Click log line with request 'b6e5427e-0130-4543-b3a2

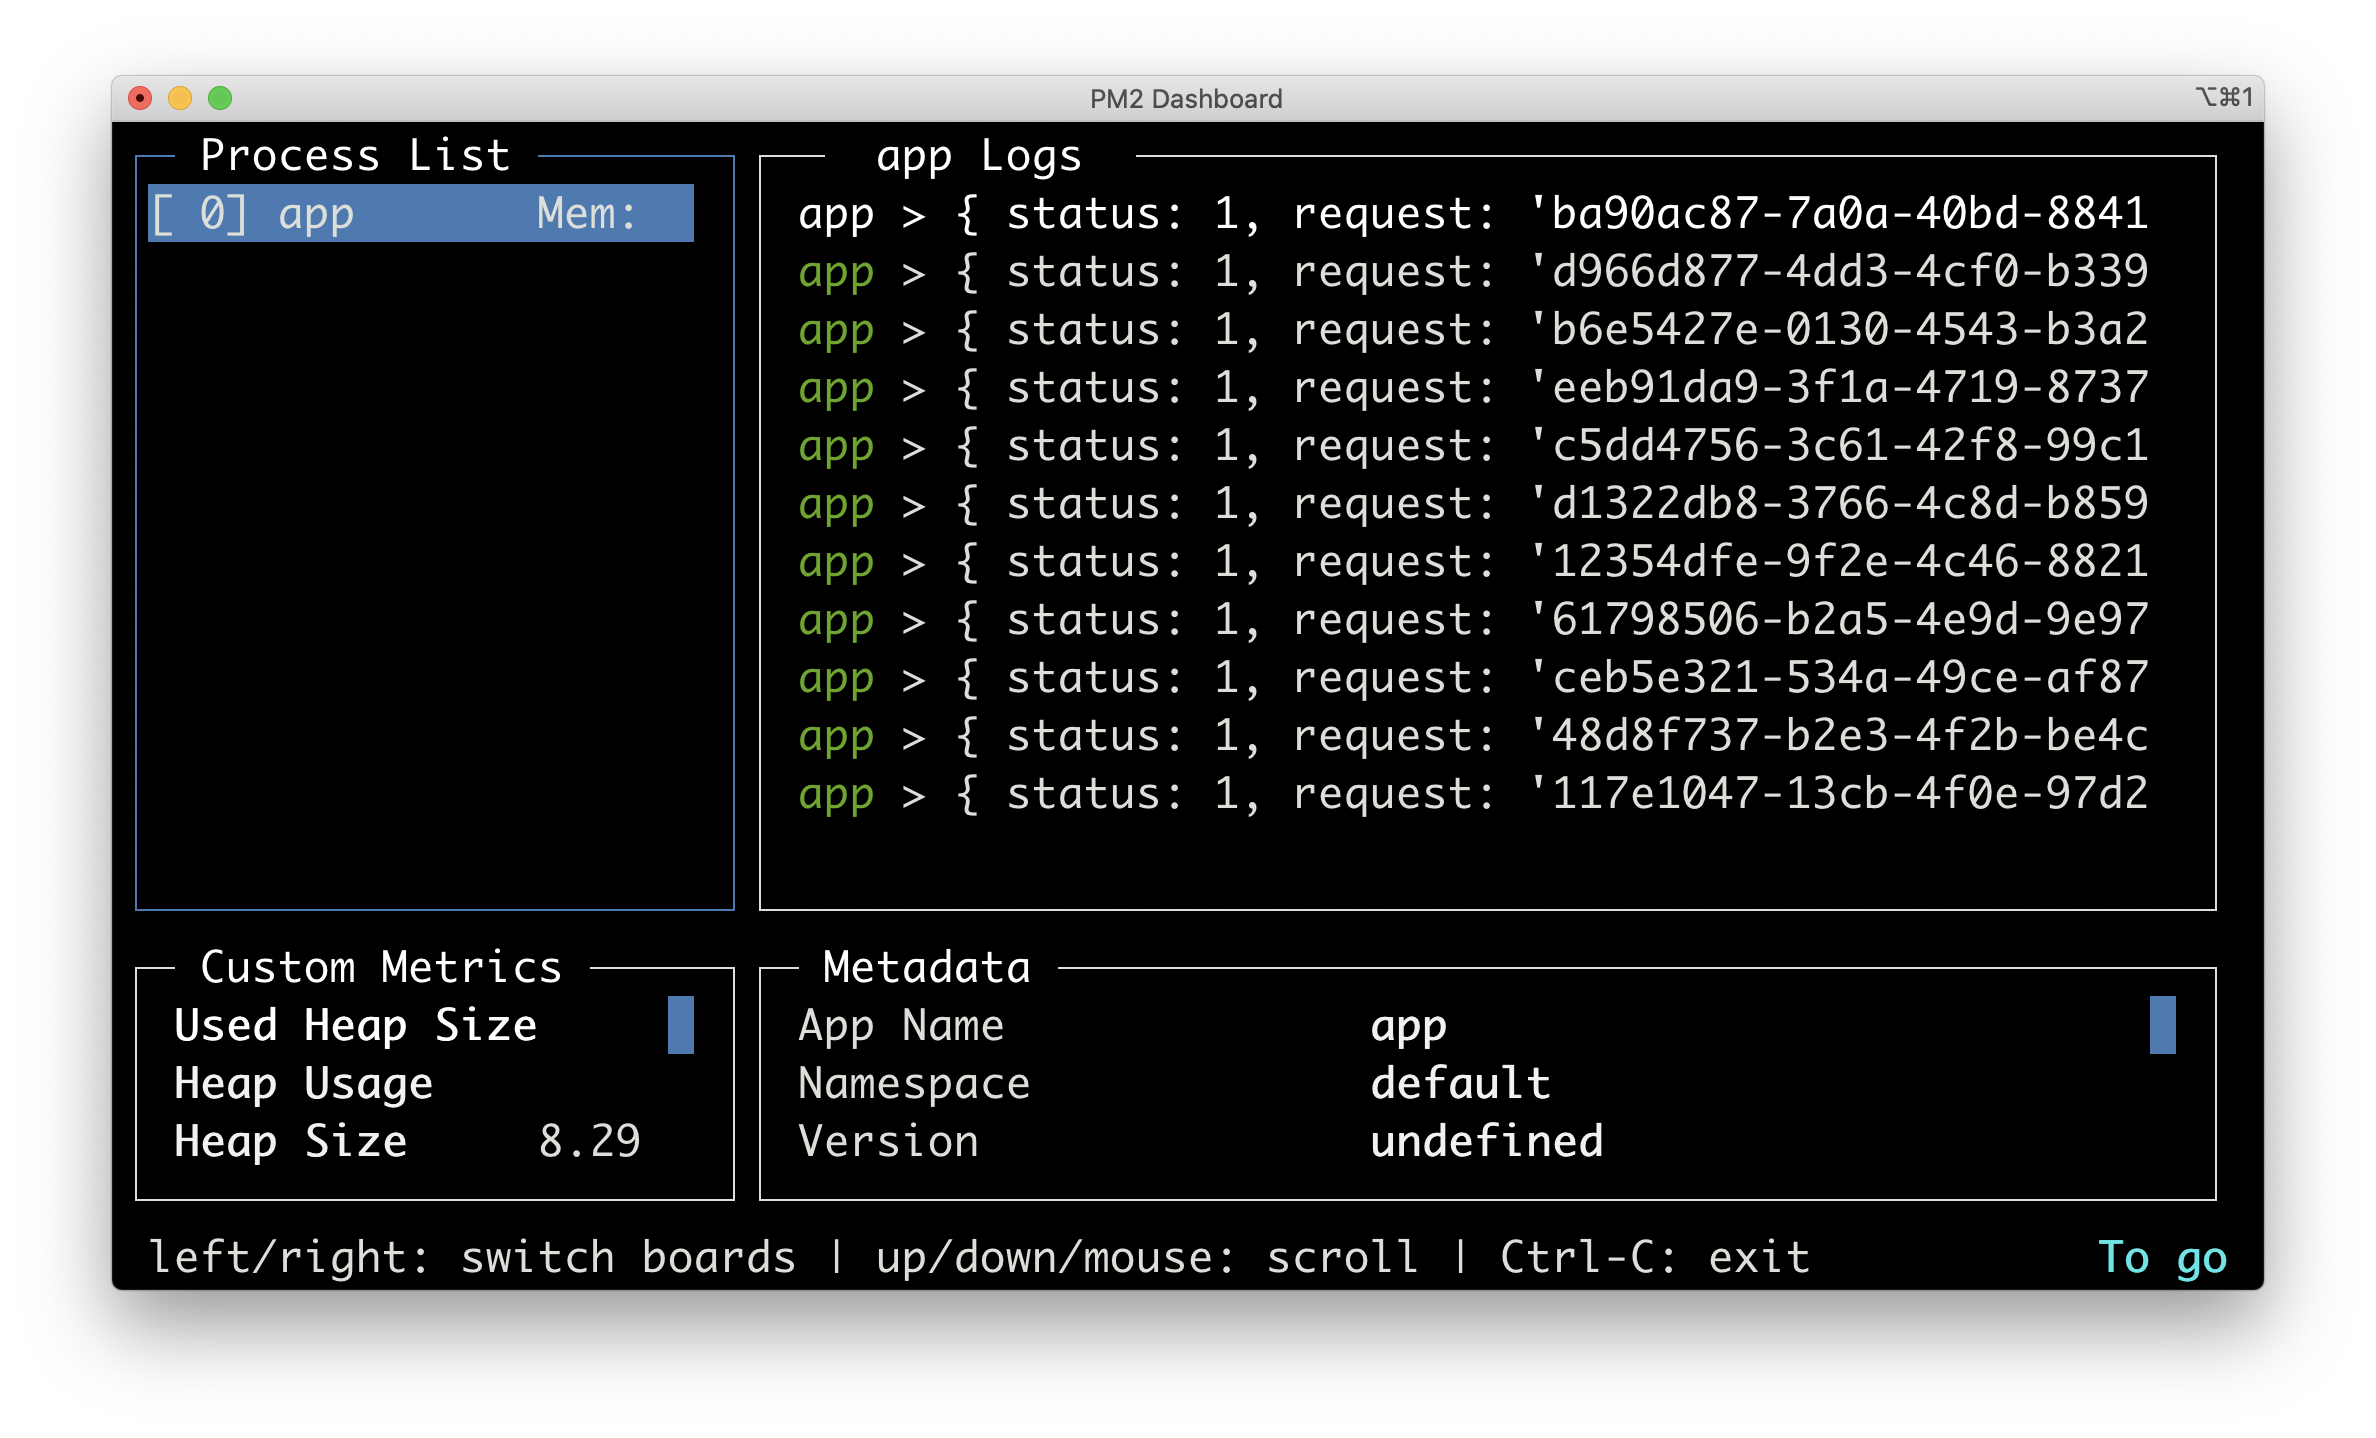coord(1473,329)
